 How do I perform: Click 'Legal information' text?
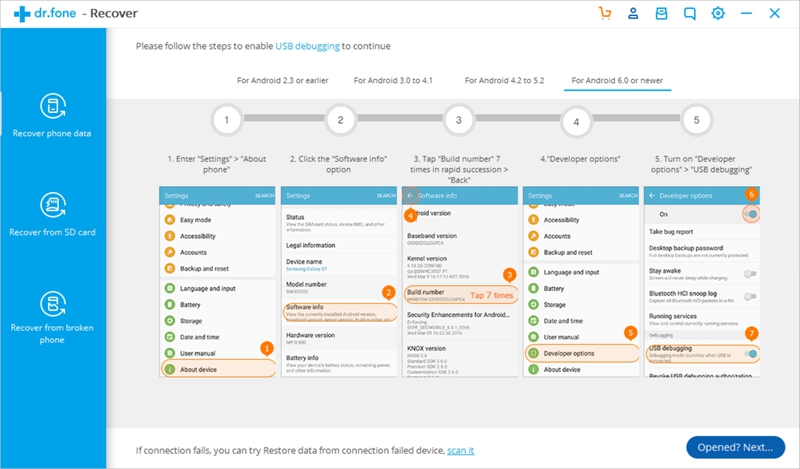(311, 245)
